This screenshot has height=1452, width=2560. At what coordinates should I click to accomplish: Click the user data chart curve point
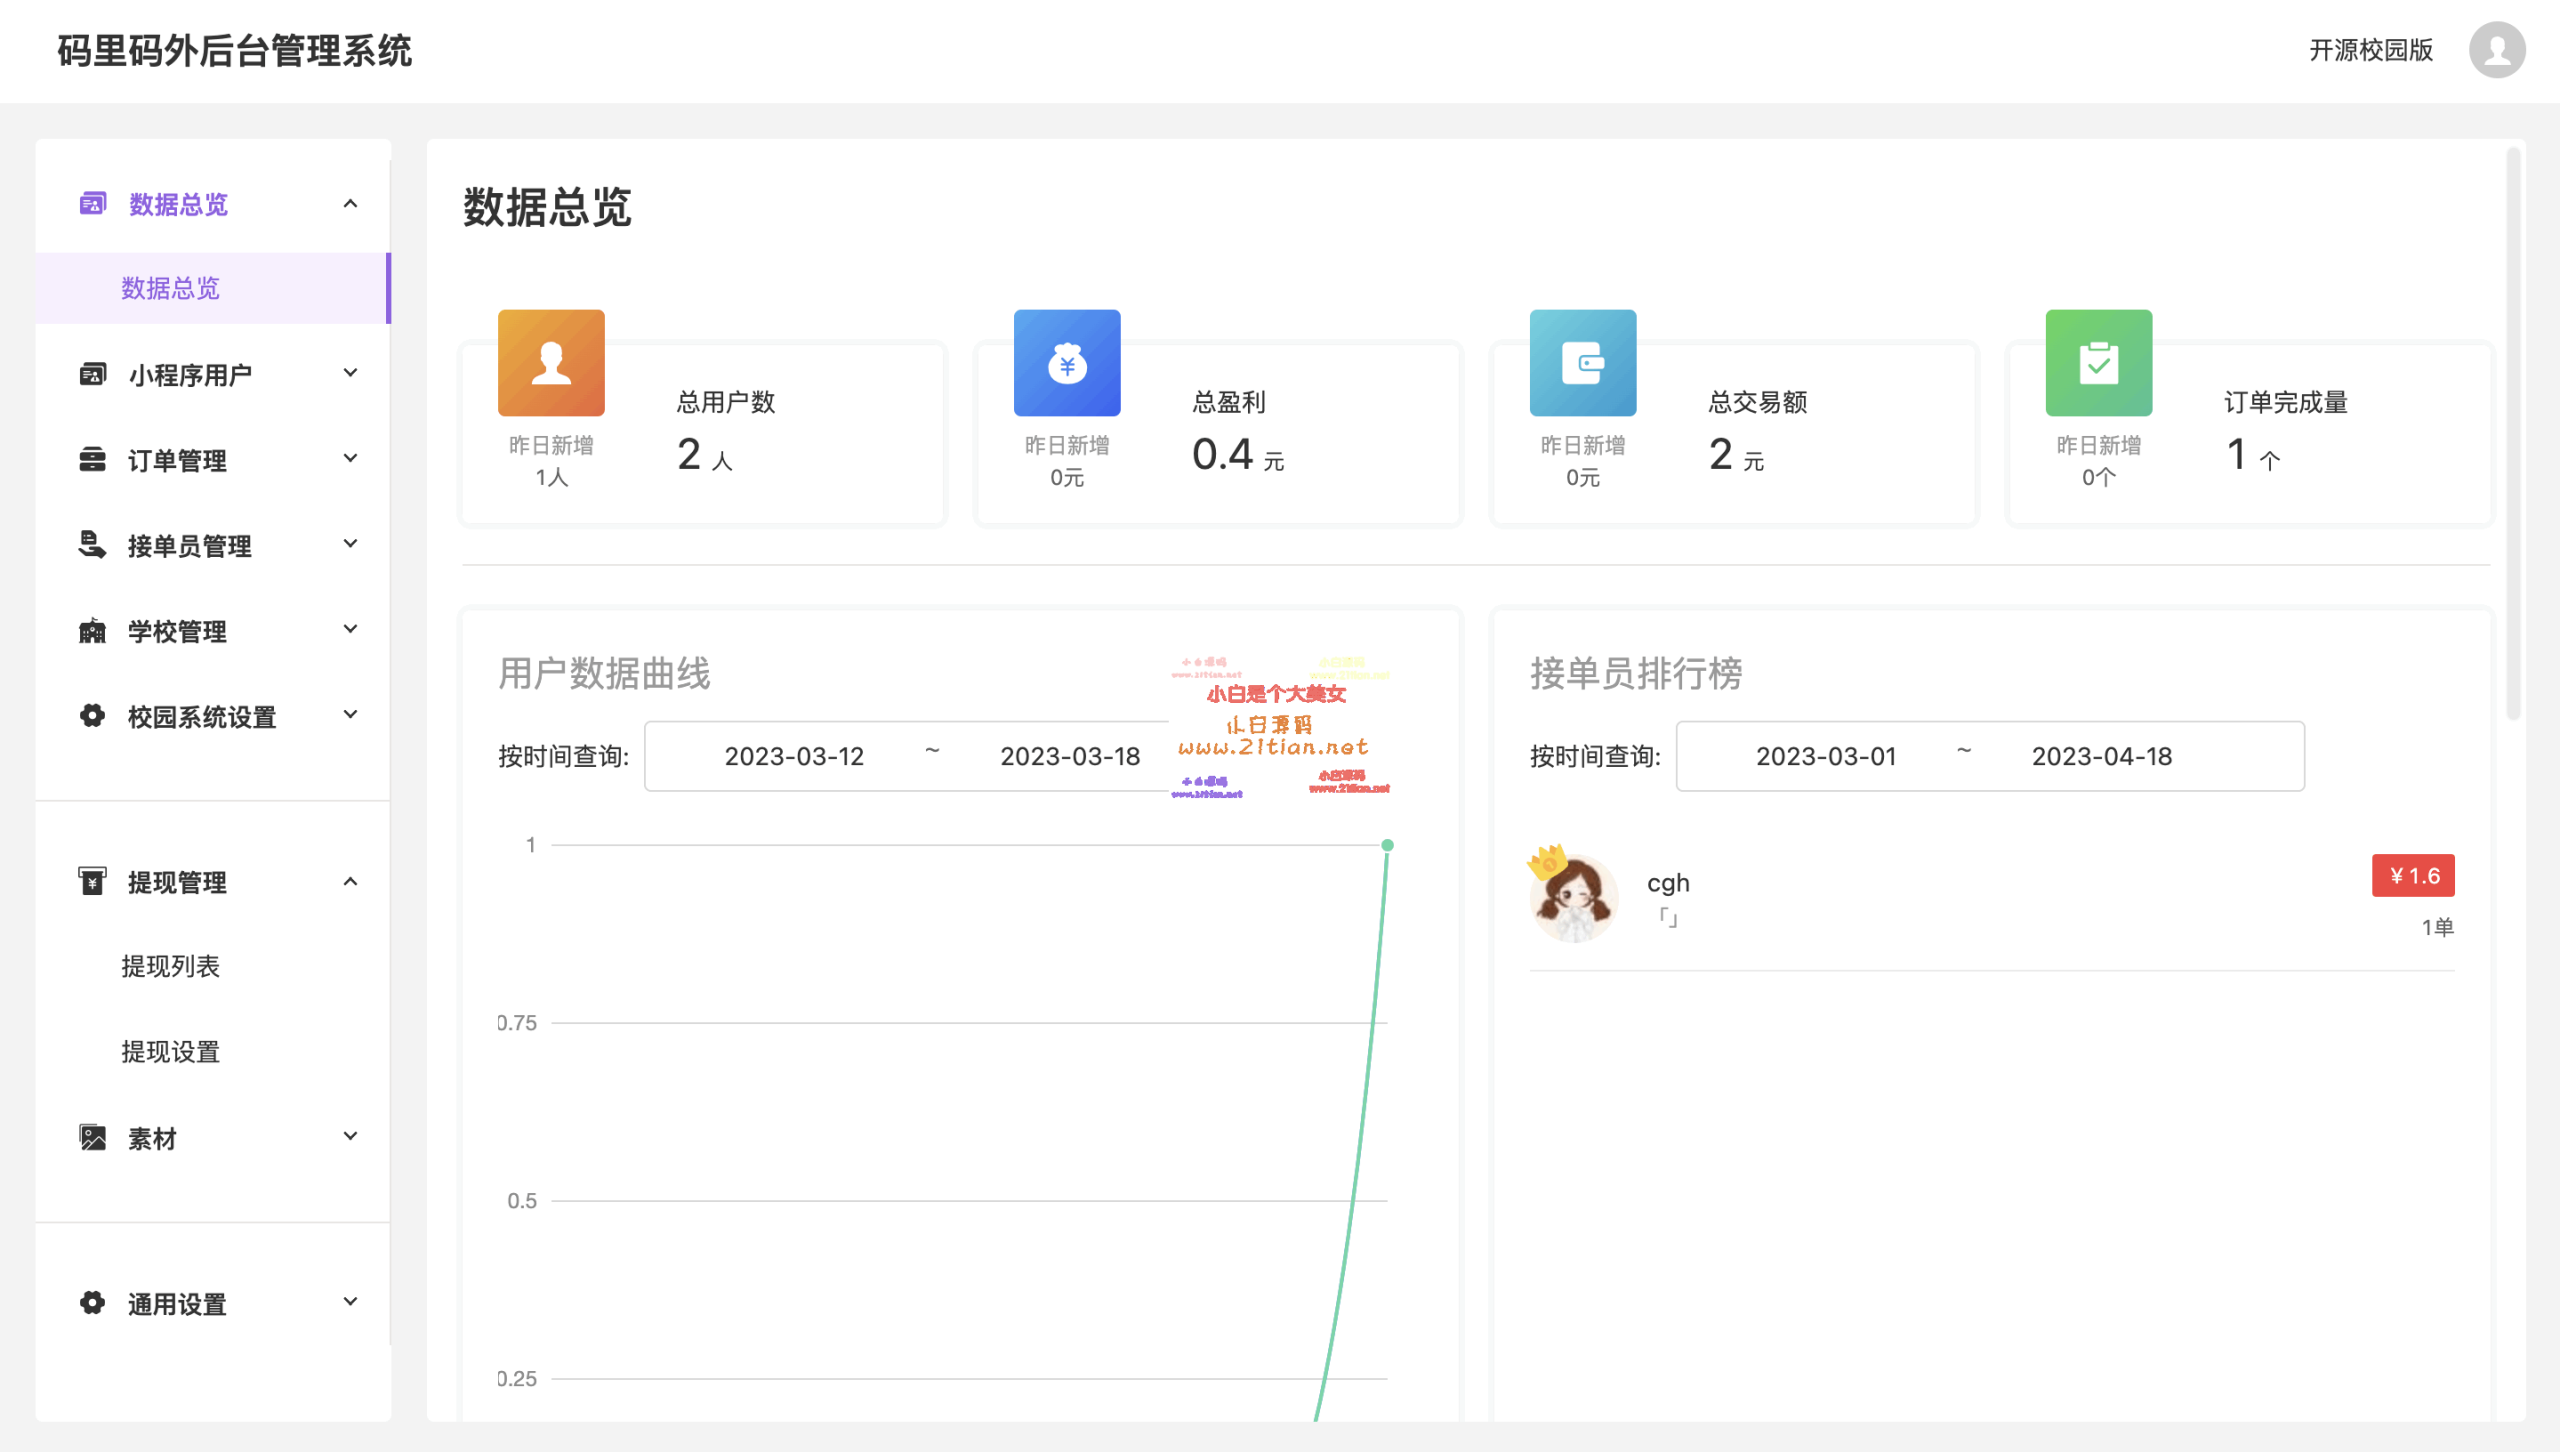click(x=1387, y=844)
